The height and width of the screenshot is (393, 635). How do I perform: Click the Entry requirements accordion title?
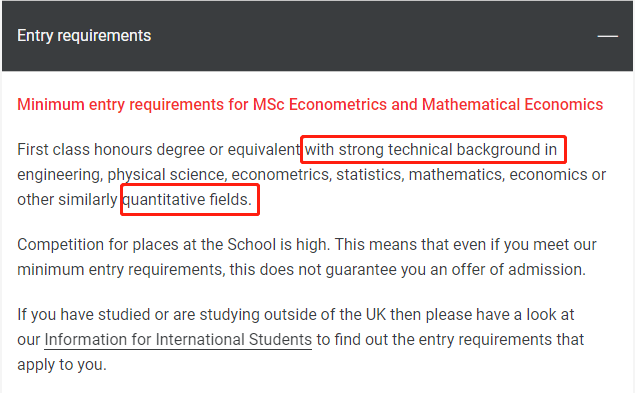point(84,36)
